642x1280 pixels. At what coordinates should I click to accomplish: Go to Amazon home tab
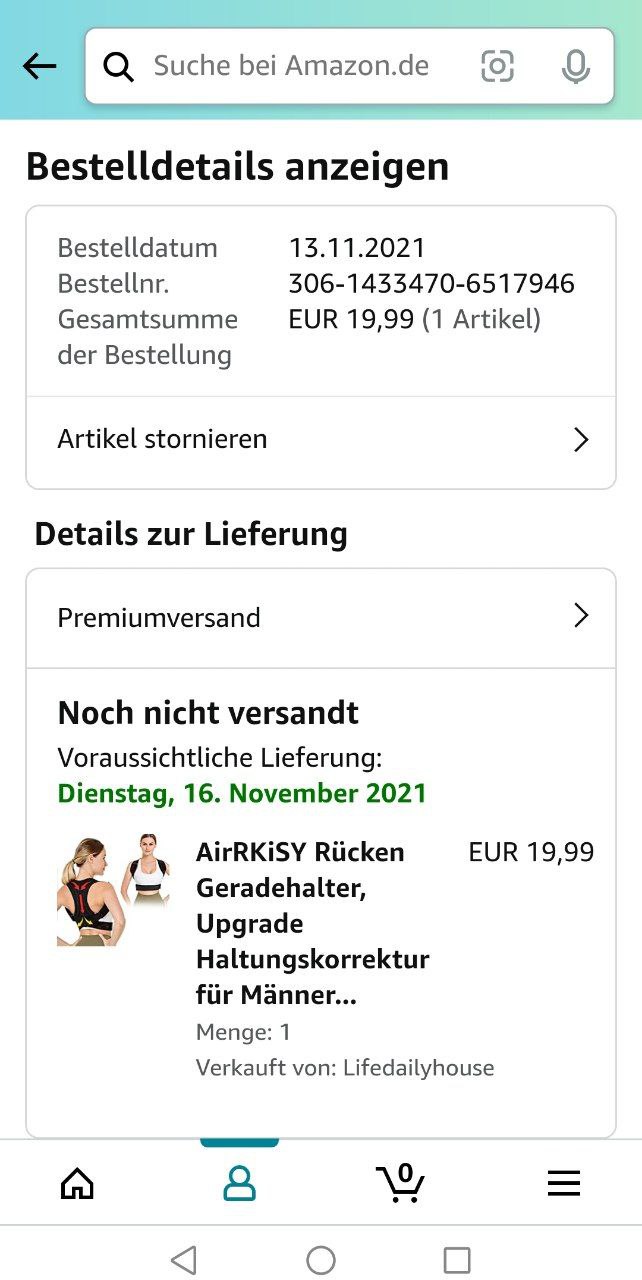coord(77,1184)
